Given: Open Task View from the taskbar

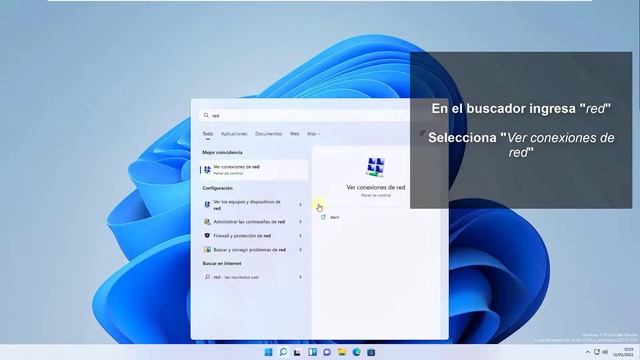Looking at the screenshot, I should click(298, 352).
